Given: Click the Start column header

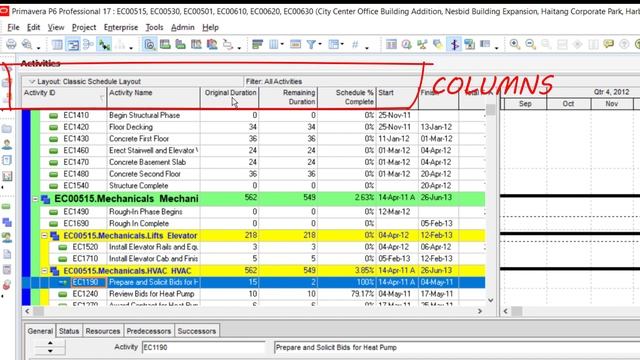Looking at the screenshot, I should [x=397, y=97].
